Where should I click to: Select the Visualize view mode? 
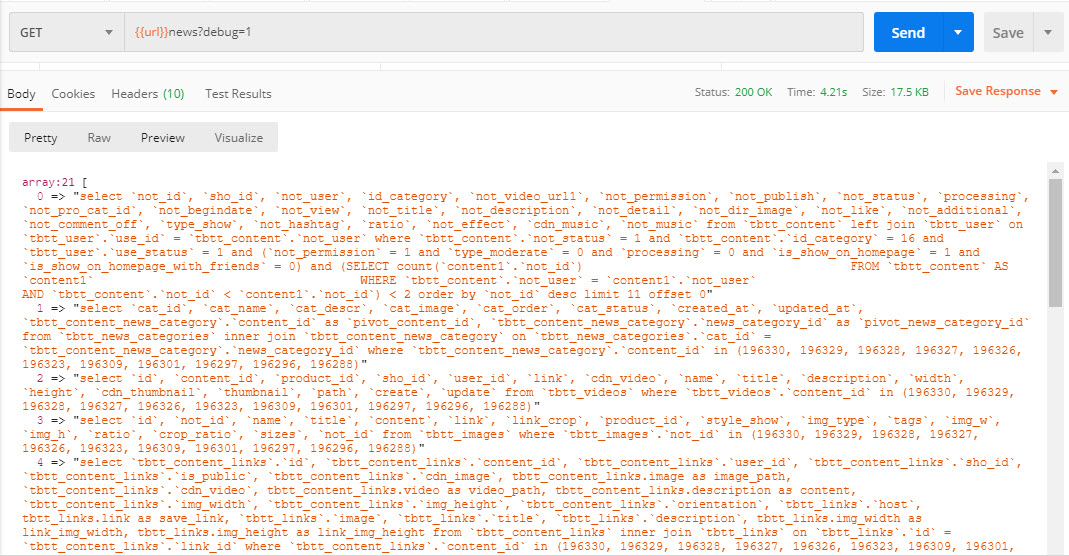point(239,138)
